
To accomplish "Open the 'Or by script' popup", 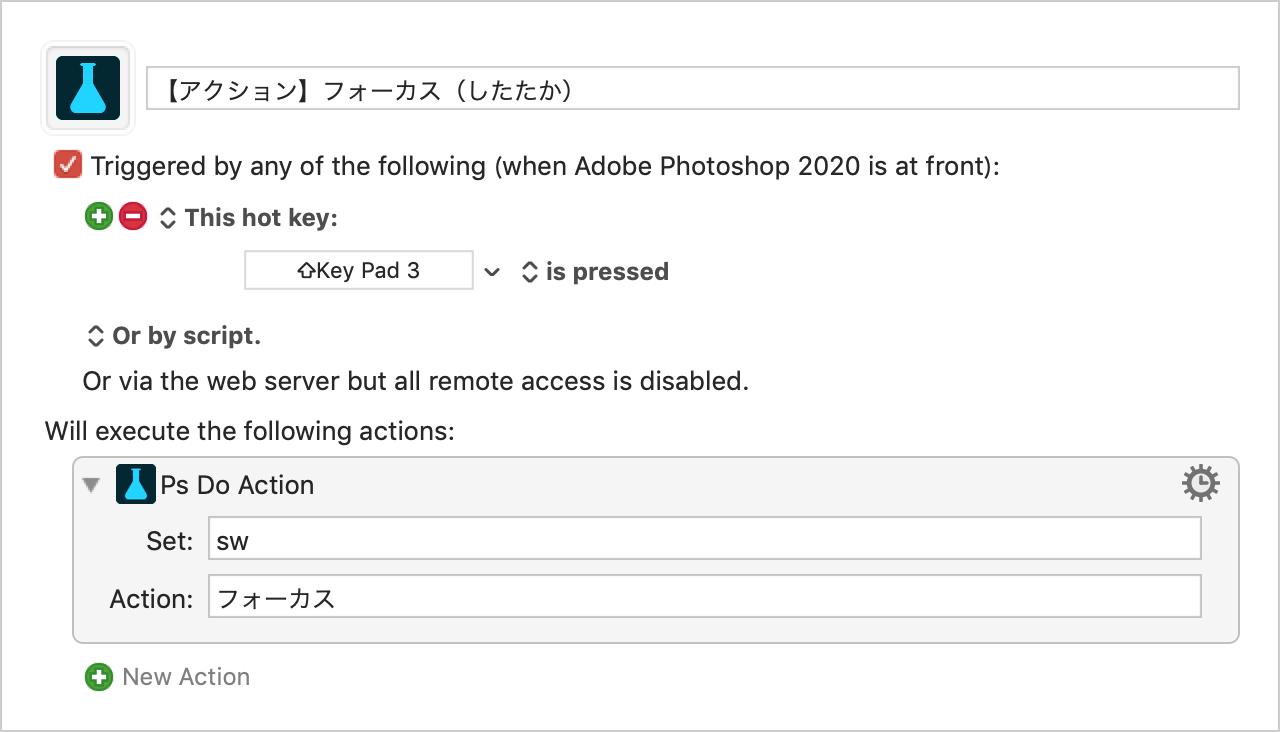I will (174, 336).
